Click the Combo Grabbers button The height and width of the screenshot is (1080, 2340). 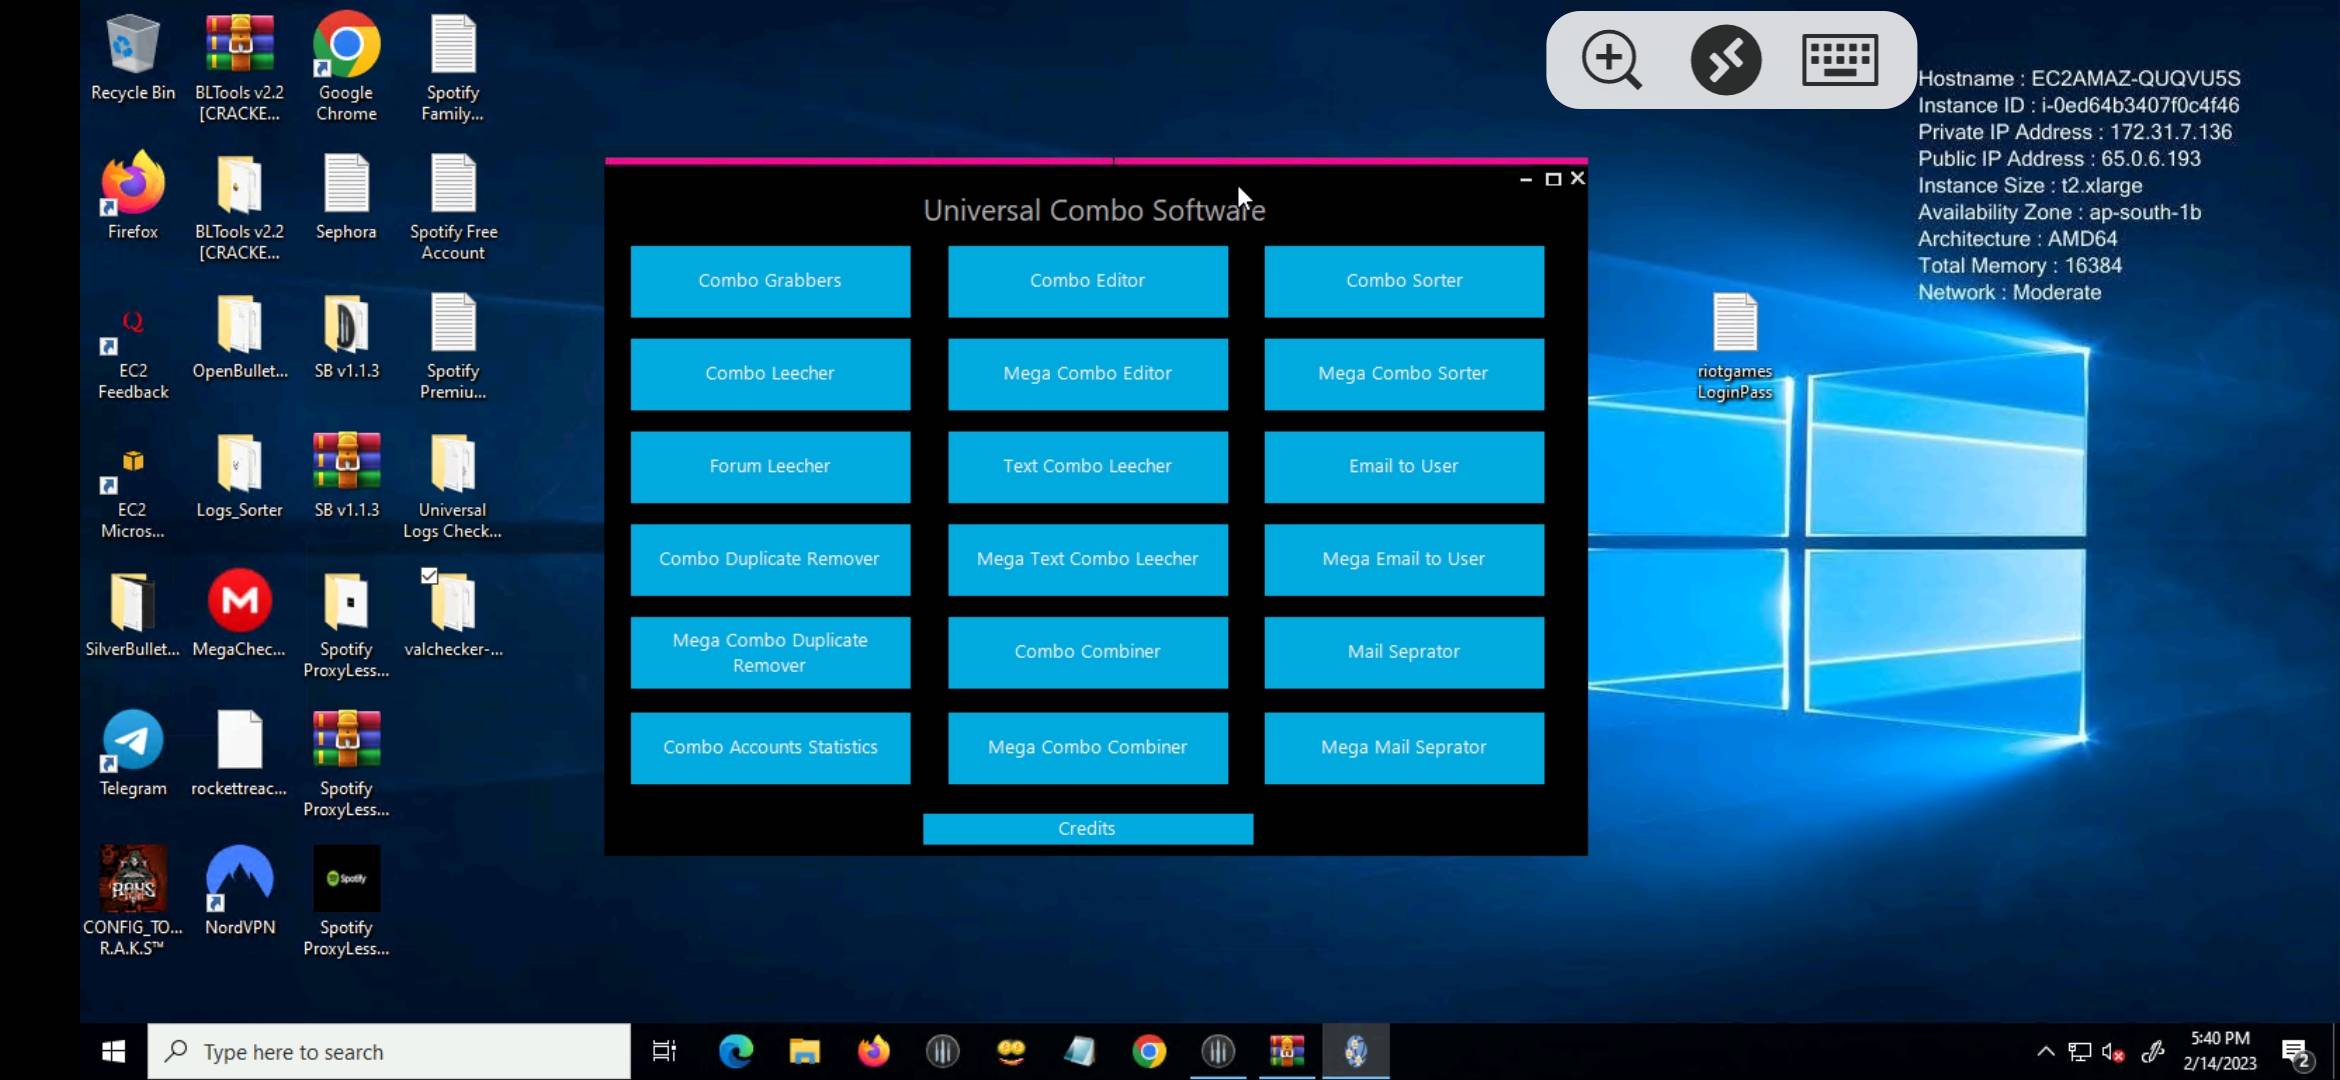coord(770,281)
